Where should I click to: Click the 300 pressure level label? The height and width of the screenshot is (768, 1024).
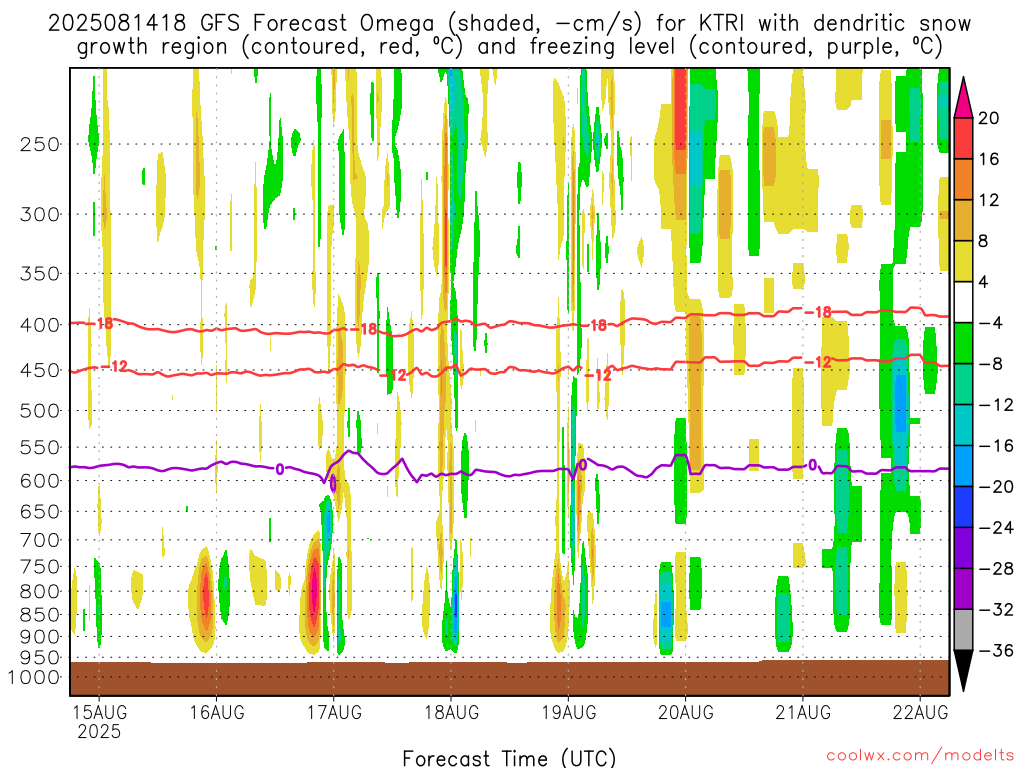pos(40,214)
